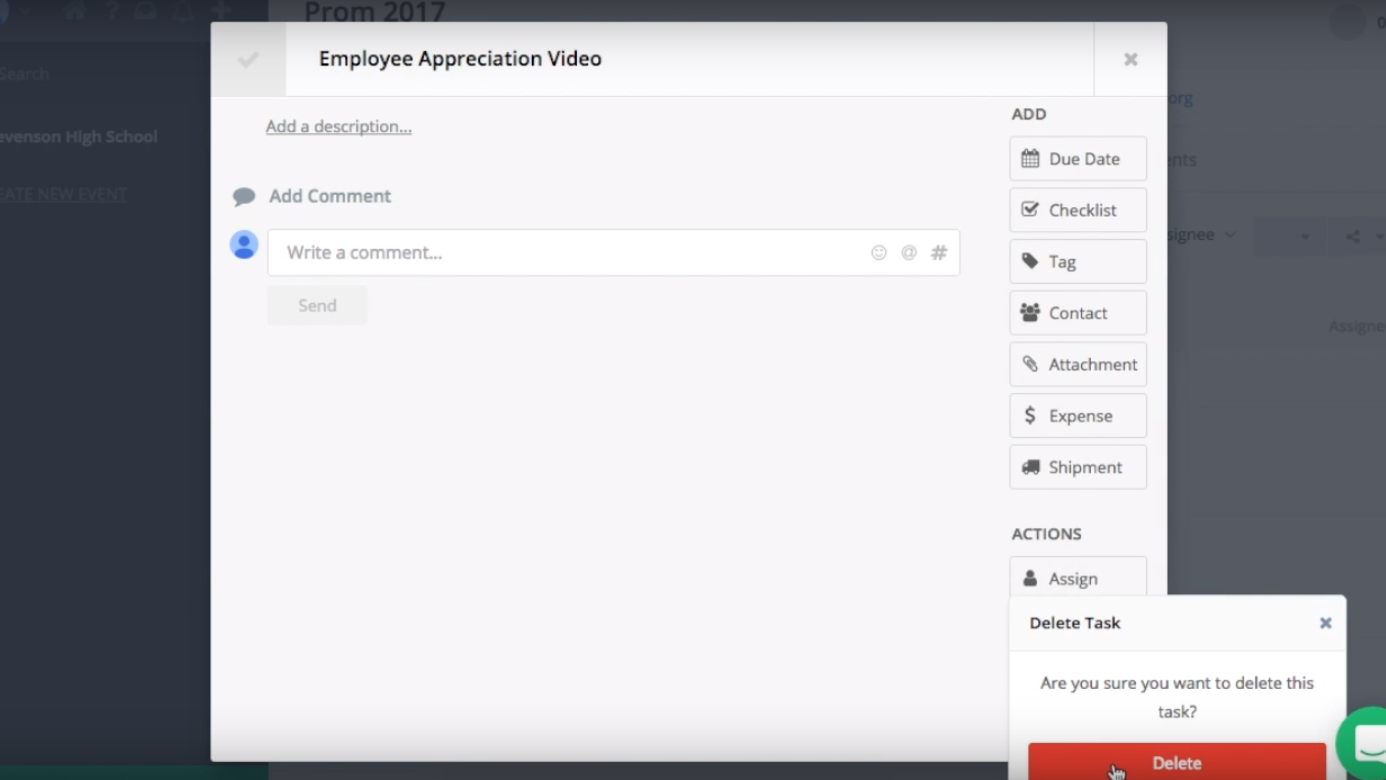Add a Due Date to the task
Viewport: 1386px width, 780px height.
click(1077, 159)
